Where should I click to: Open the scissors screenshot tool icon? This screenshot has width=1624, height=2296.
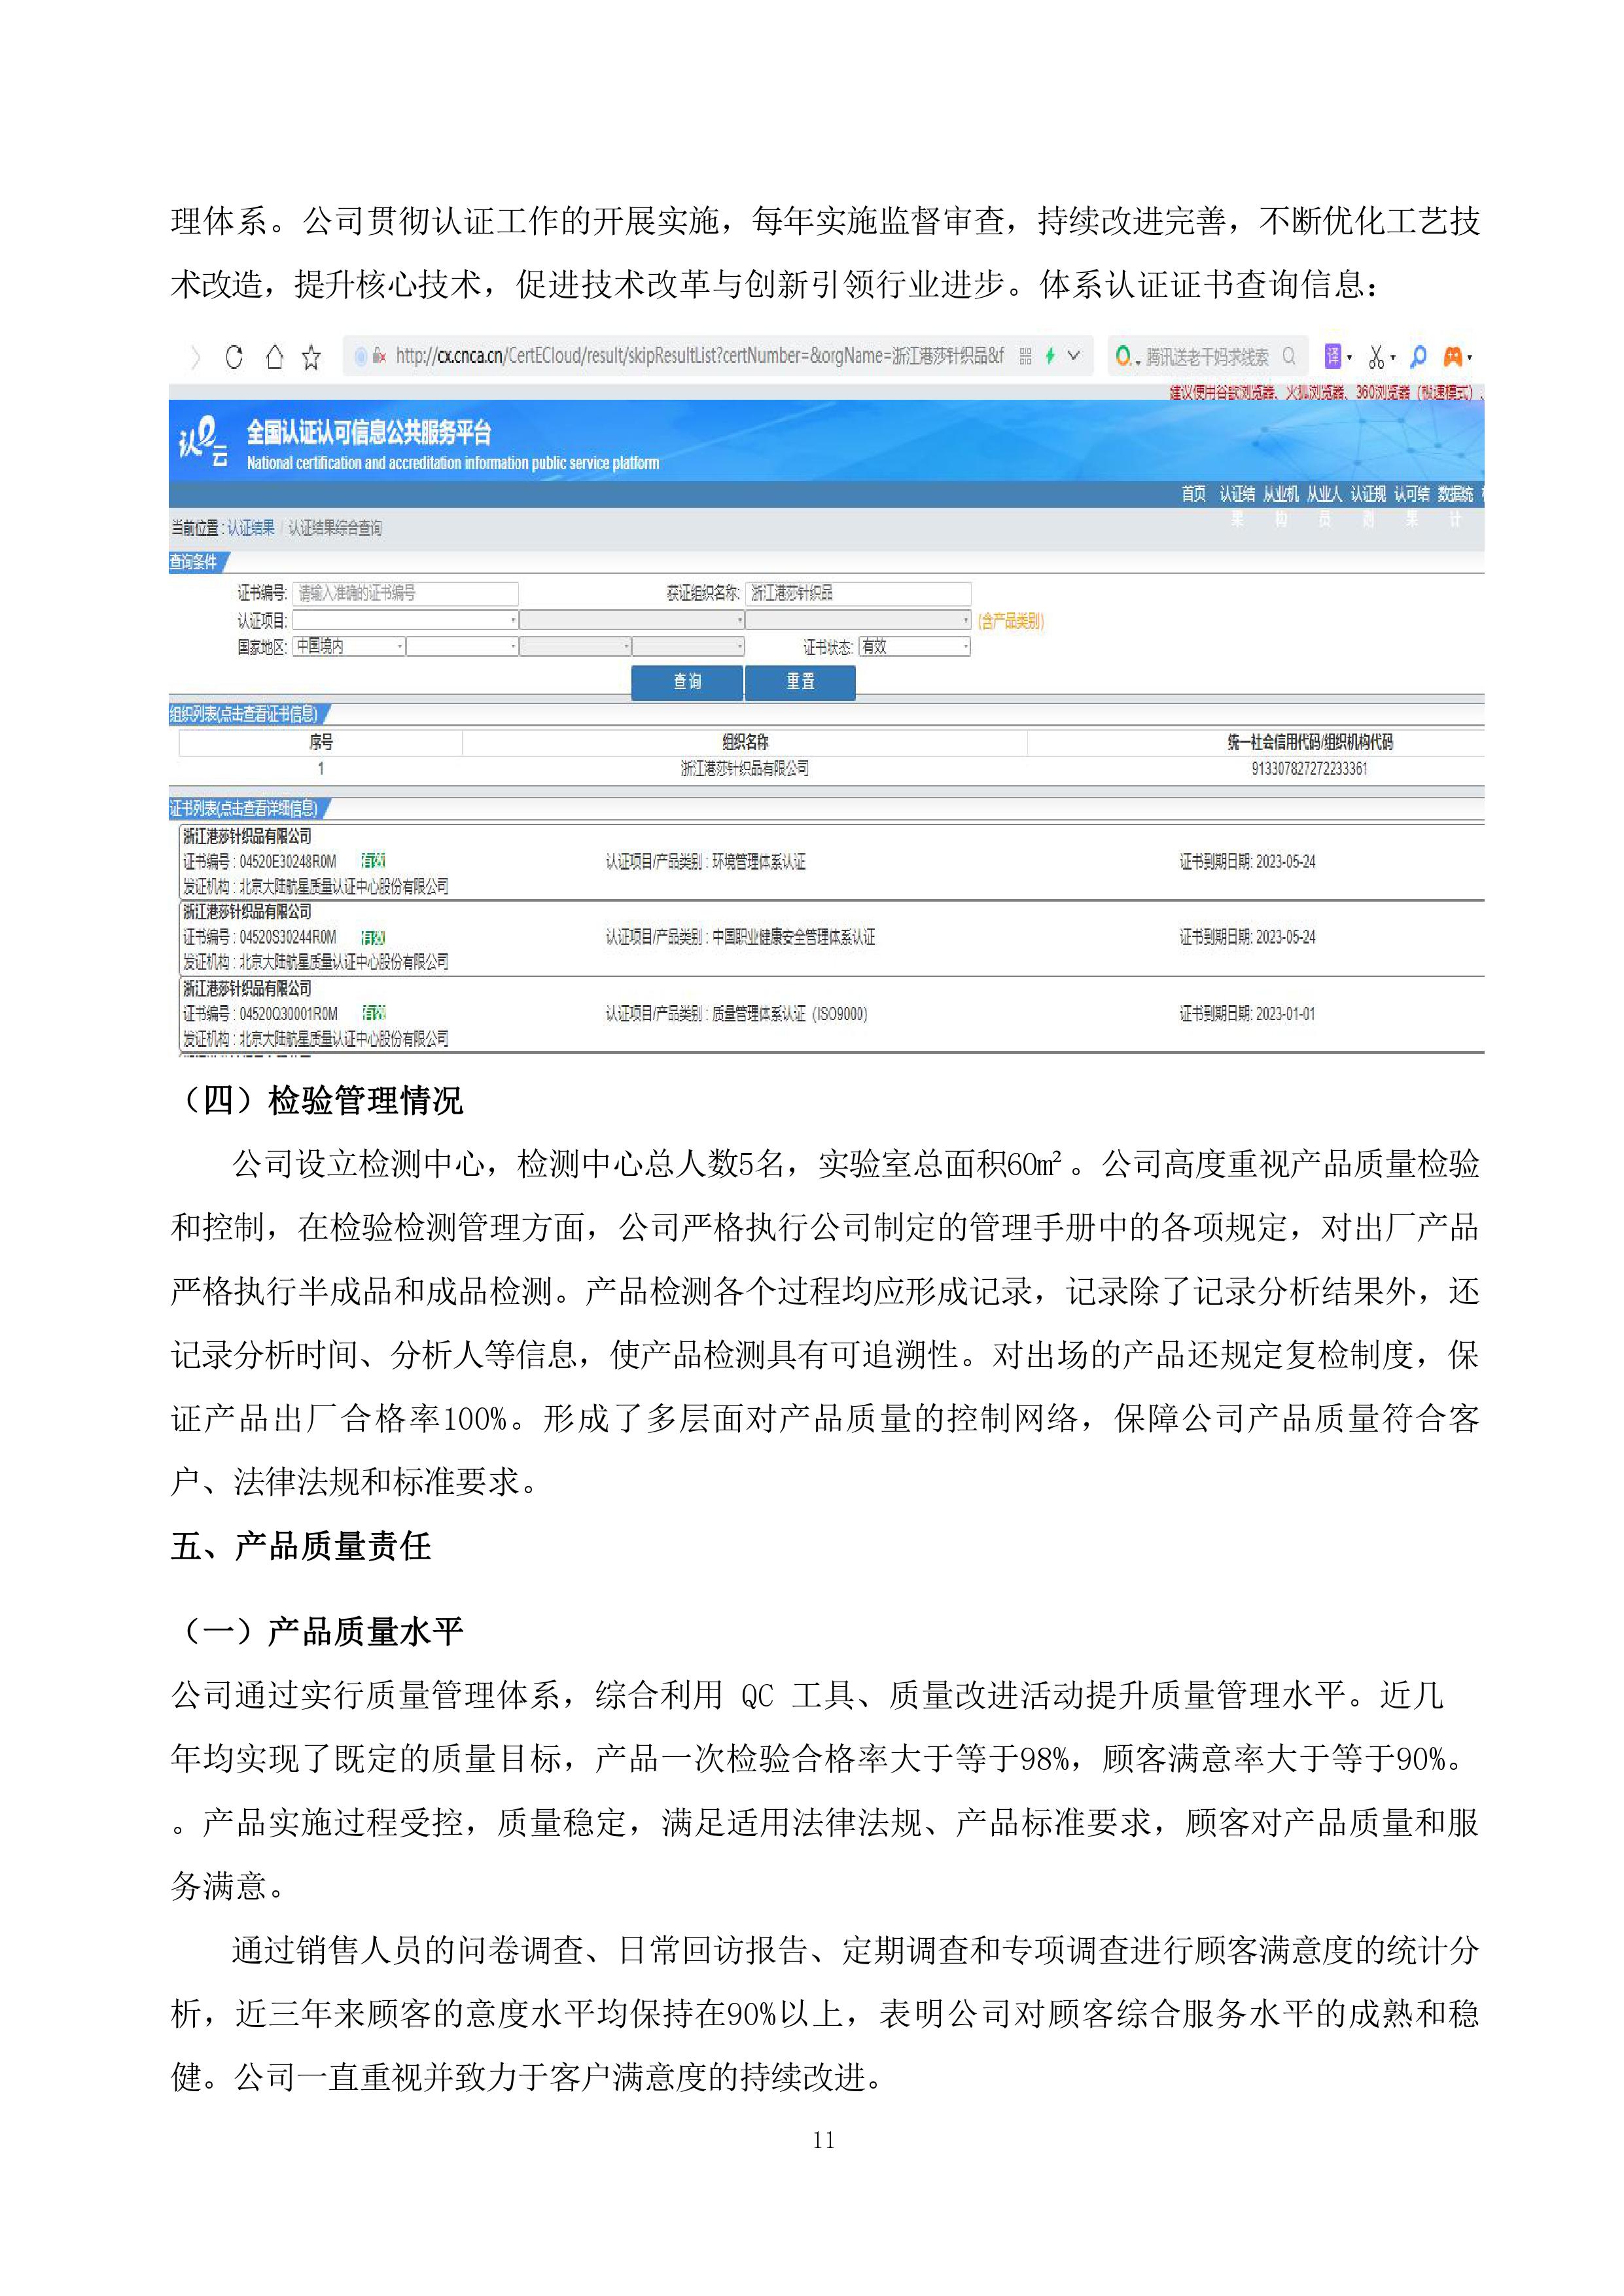click(x=1377, y=356)
